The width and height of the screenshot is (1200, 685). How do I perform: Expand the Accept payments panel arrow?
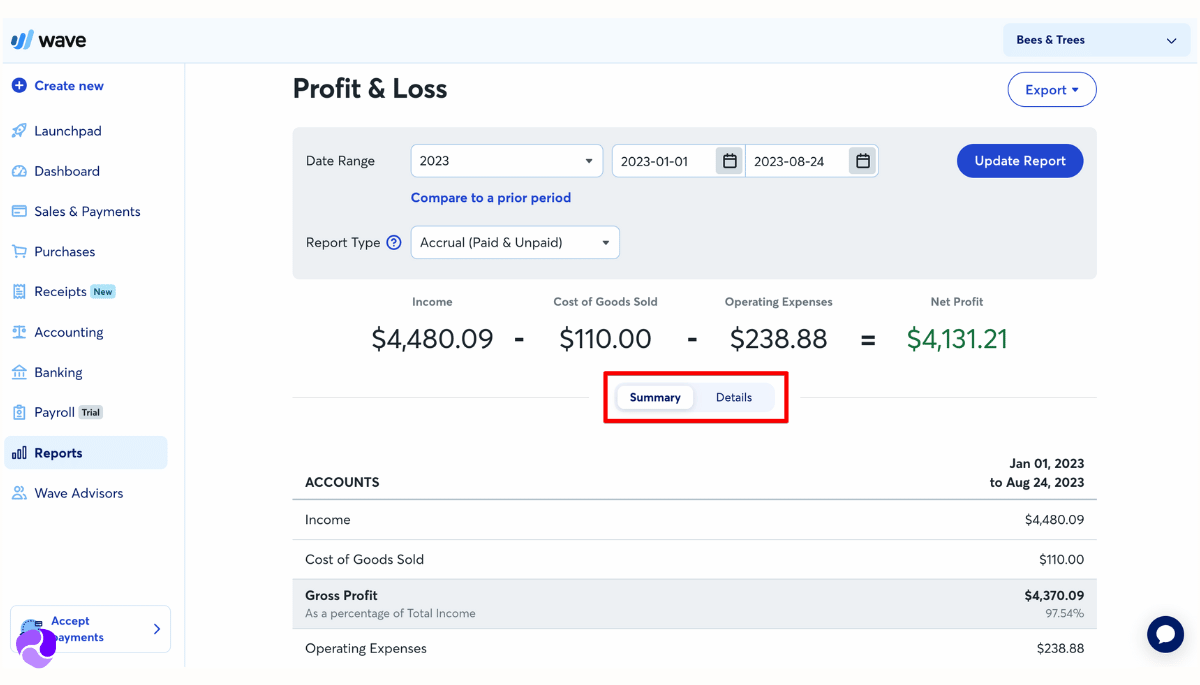pos(156,629)
